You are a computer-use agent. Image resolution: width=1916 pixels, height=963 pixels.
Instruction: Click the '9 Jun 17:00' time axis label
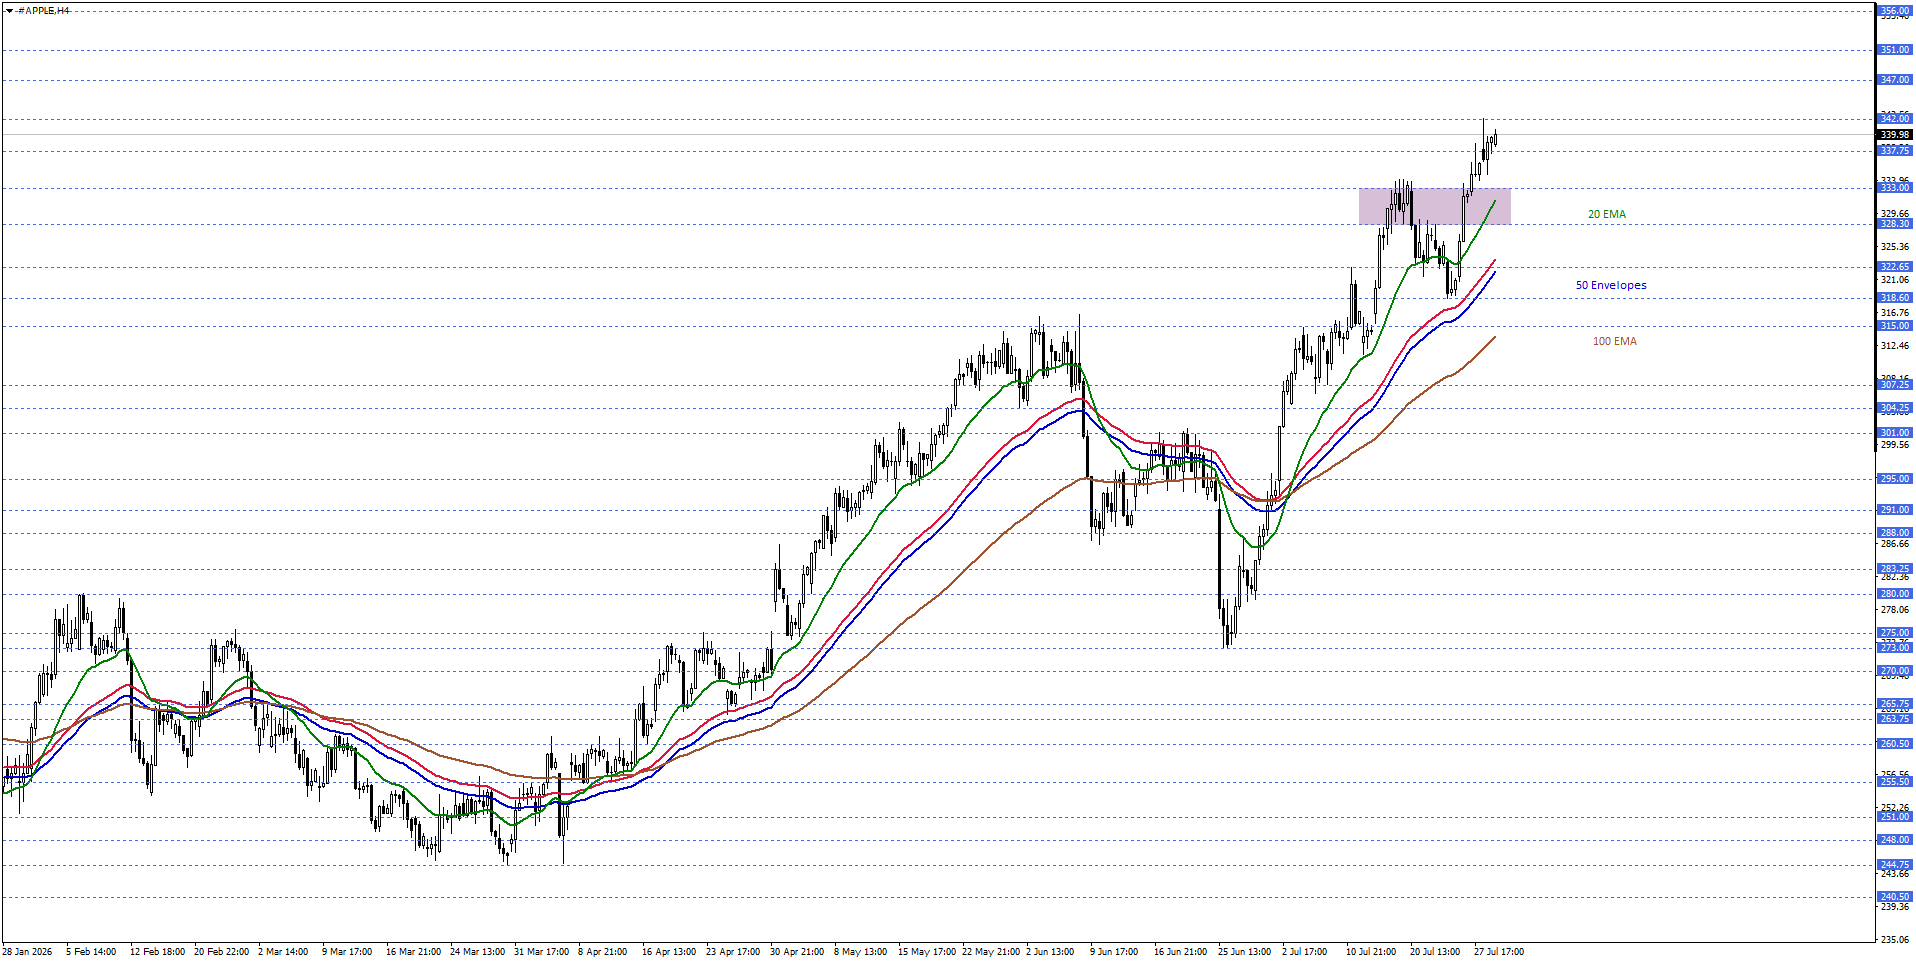[1114, 952]
